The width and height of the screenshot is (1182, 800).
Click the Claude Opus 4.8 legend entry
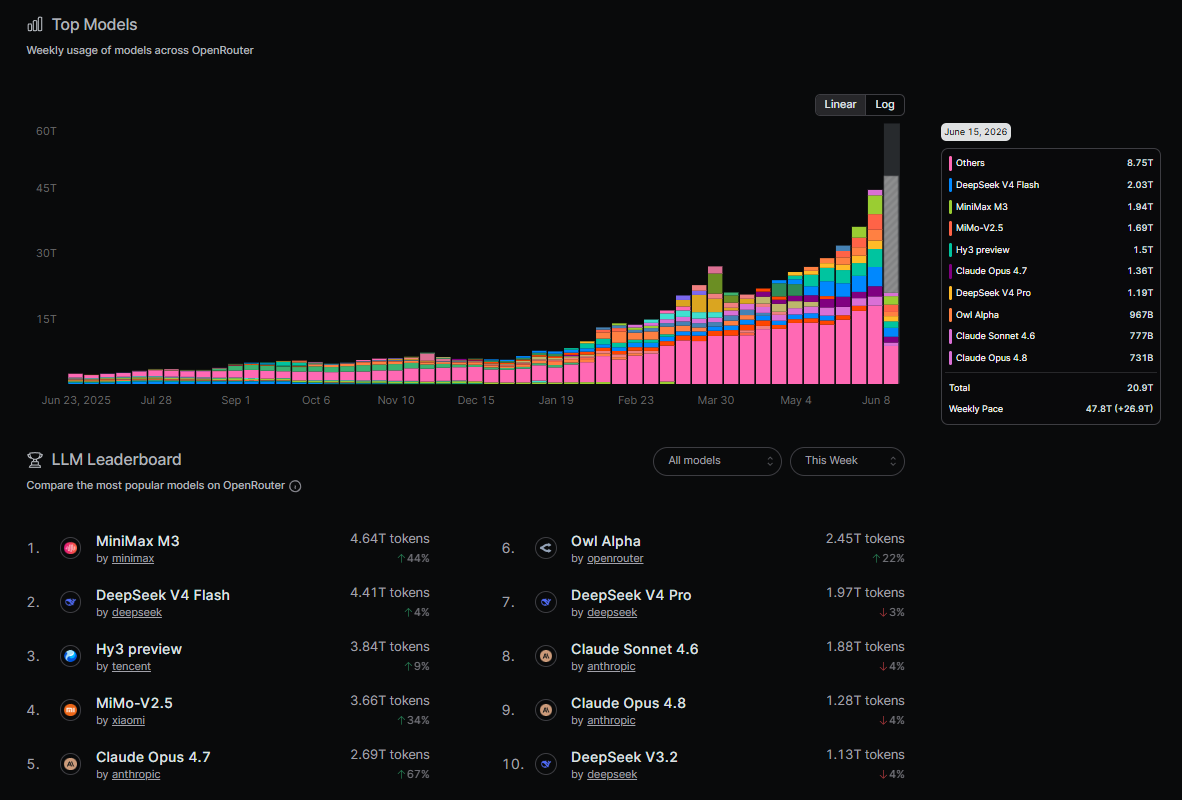[1051, 358]
